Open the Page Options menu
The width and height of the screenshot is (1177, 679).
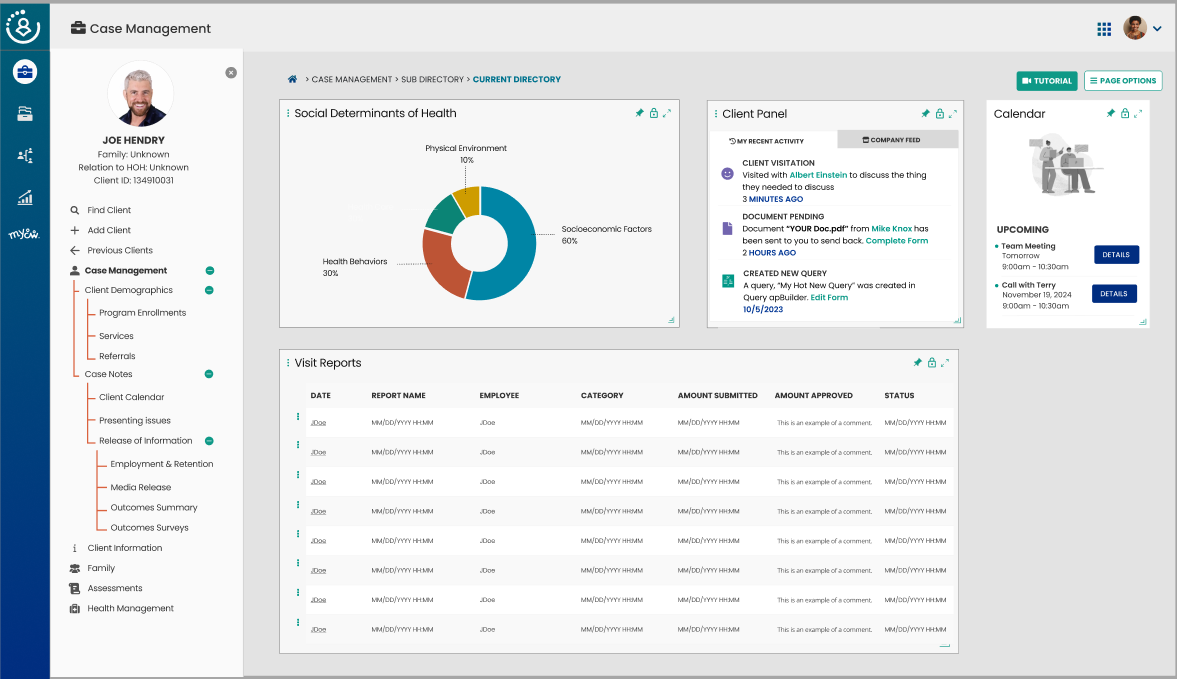tap(1123, 81)
